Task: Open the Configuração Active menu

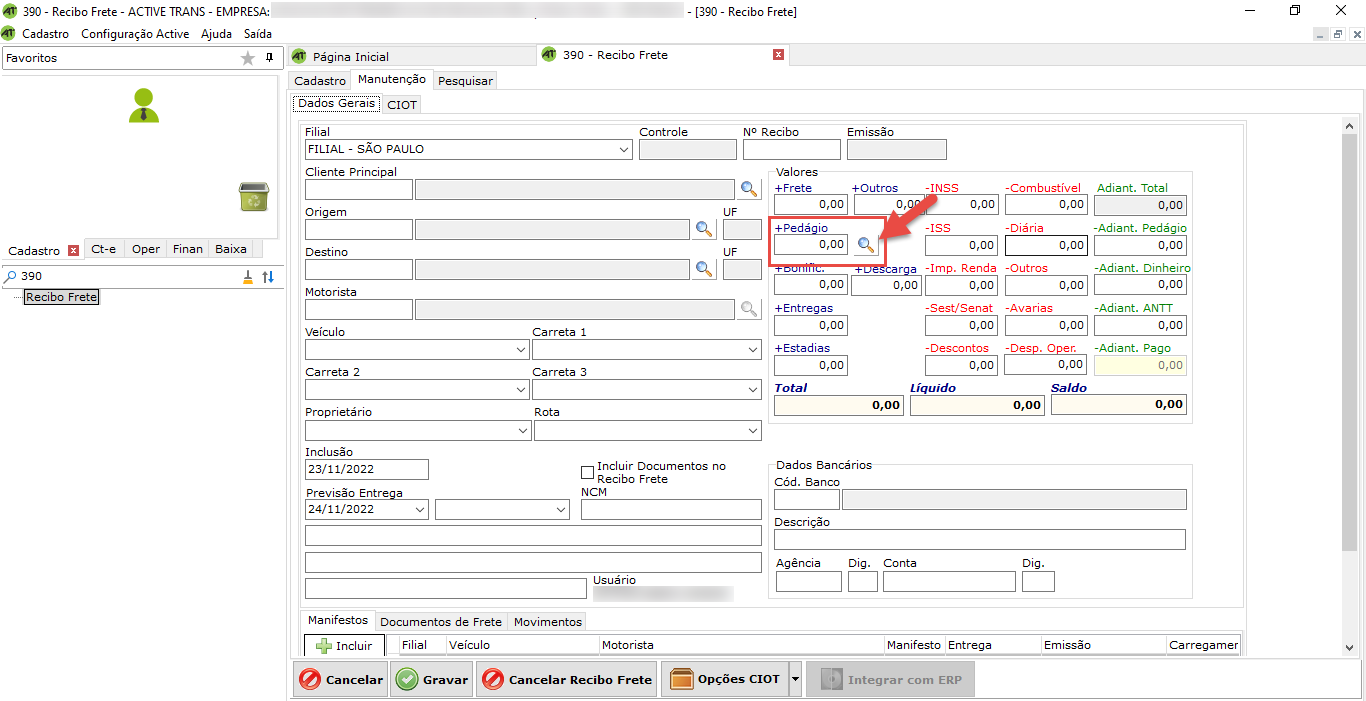Action: pos(135,33)
